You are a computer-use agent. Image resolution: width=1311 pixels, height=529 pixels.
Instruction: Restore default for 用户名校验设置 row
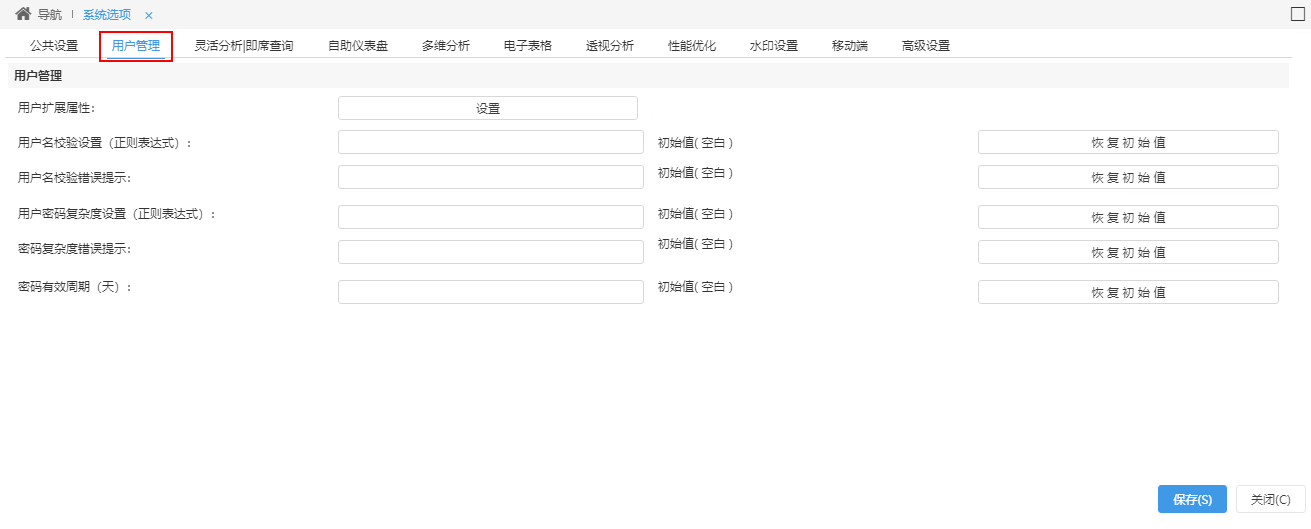point(1128,142)
